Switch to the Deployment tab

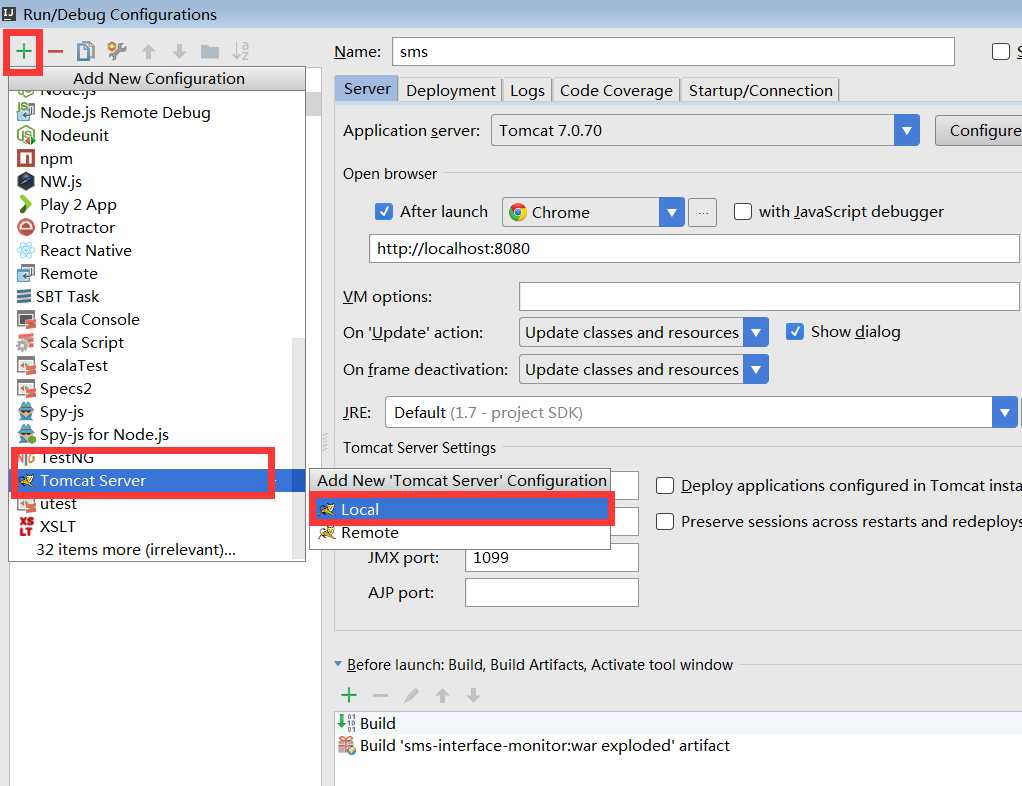click(450, 91)
